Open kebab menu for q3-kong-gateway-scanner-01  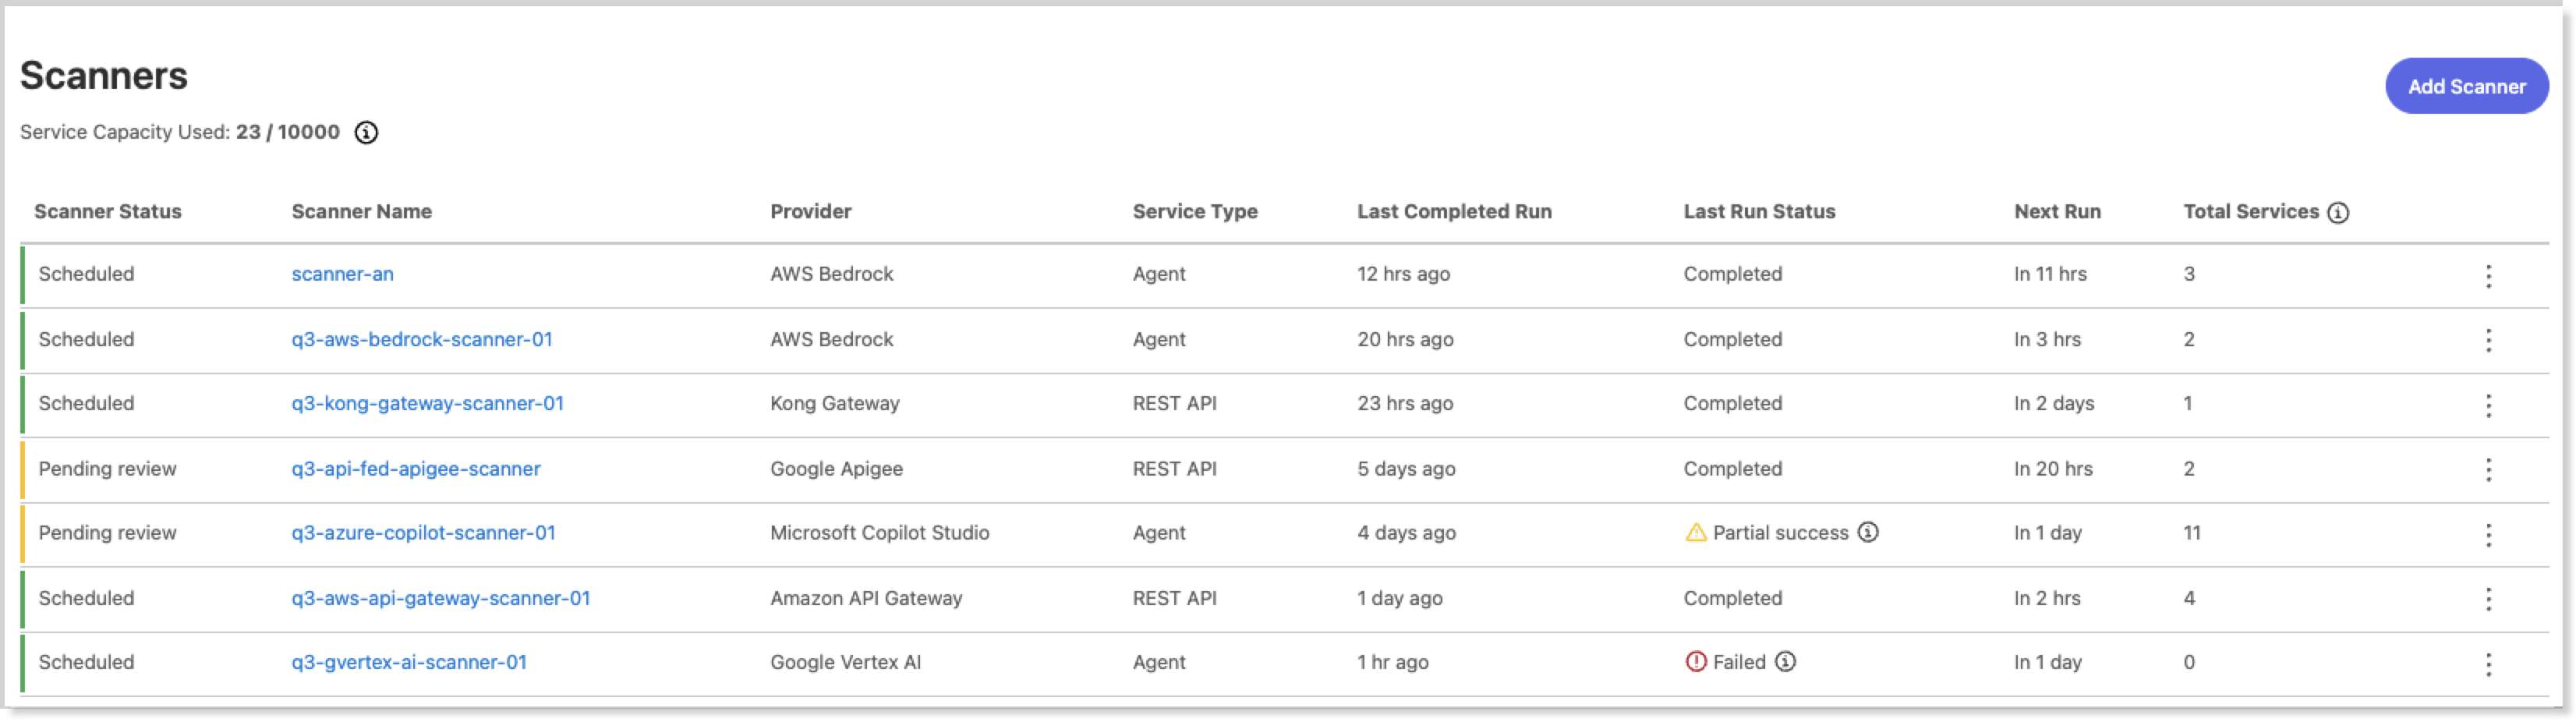[x=2488, y=406]
